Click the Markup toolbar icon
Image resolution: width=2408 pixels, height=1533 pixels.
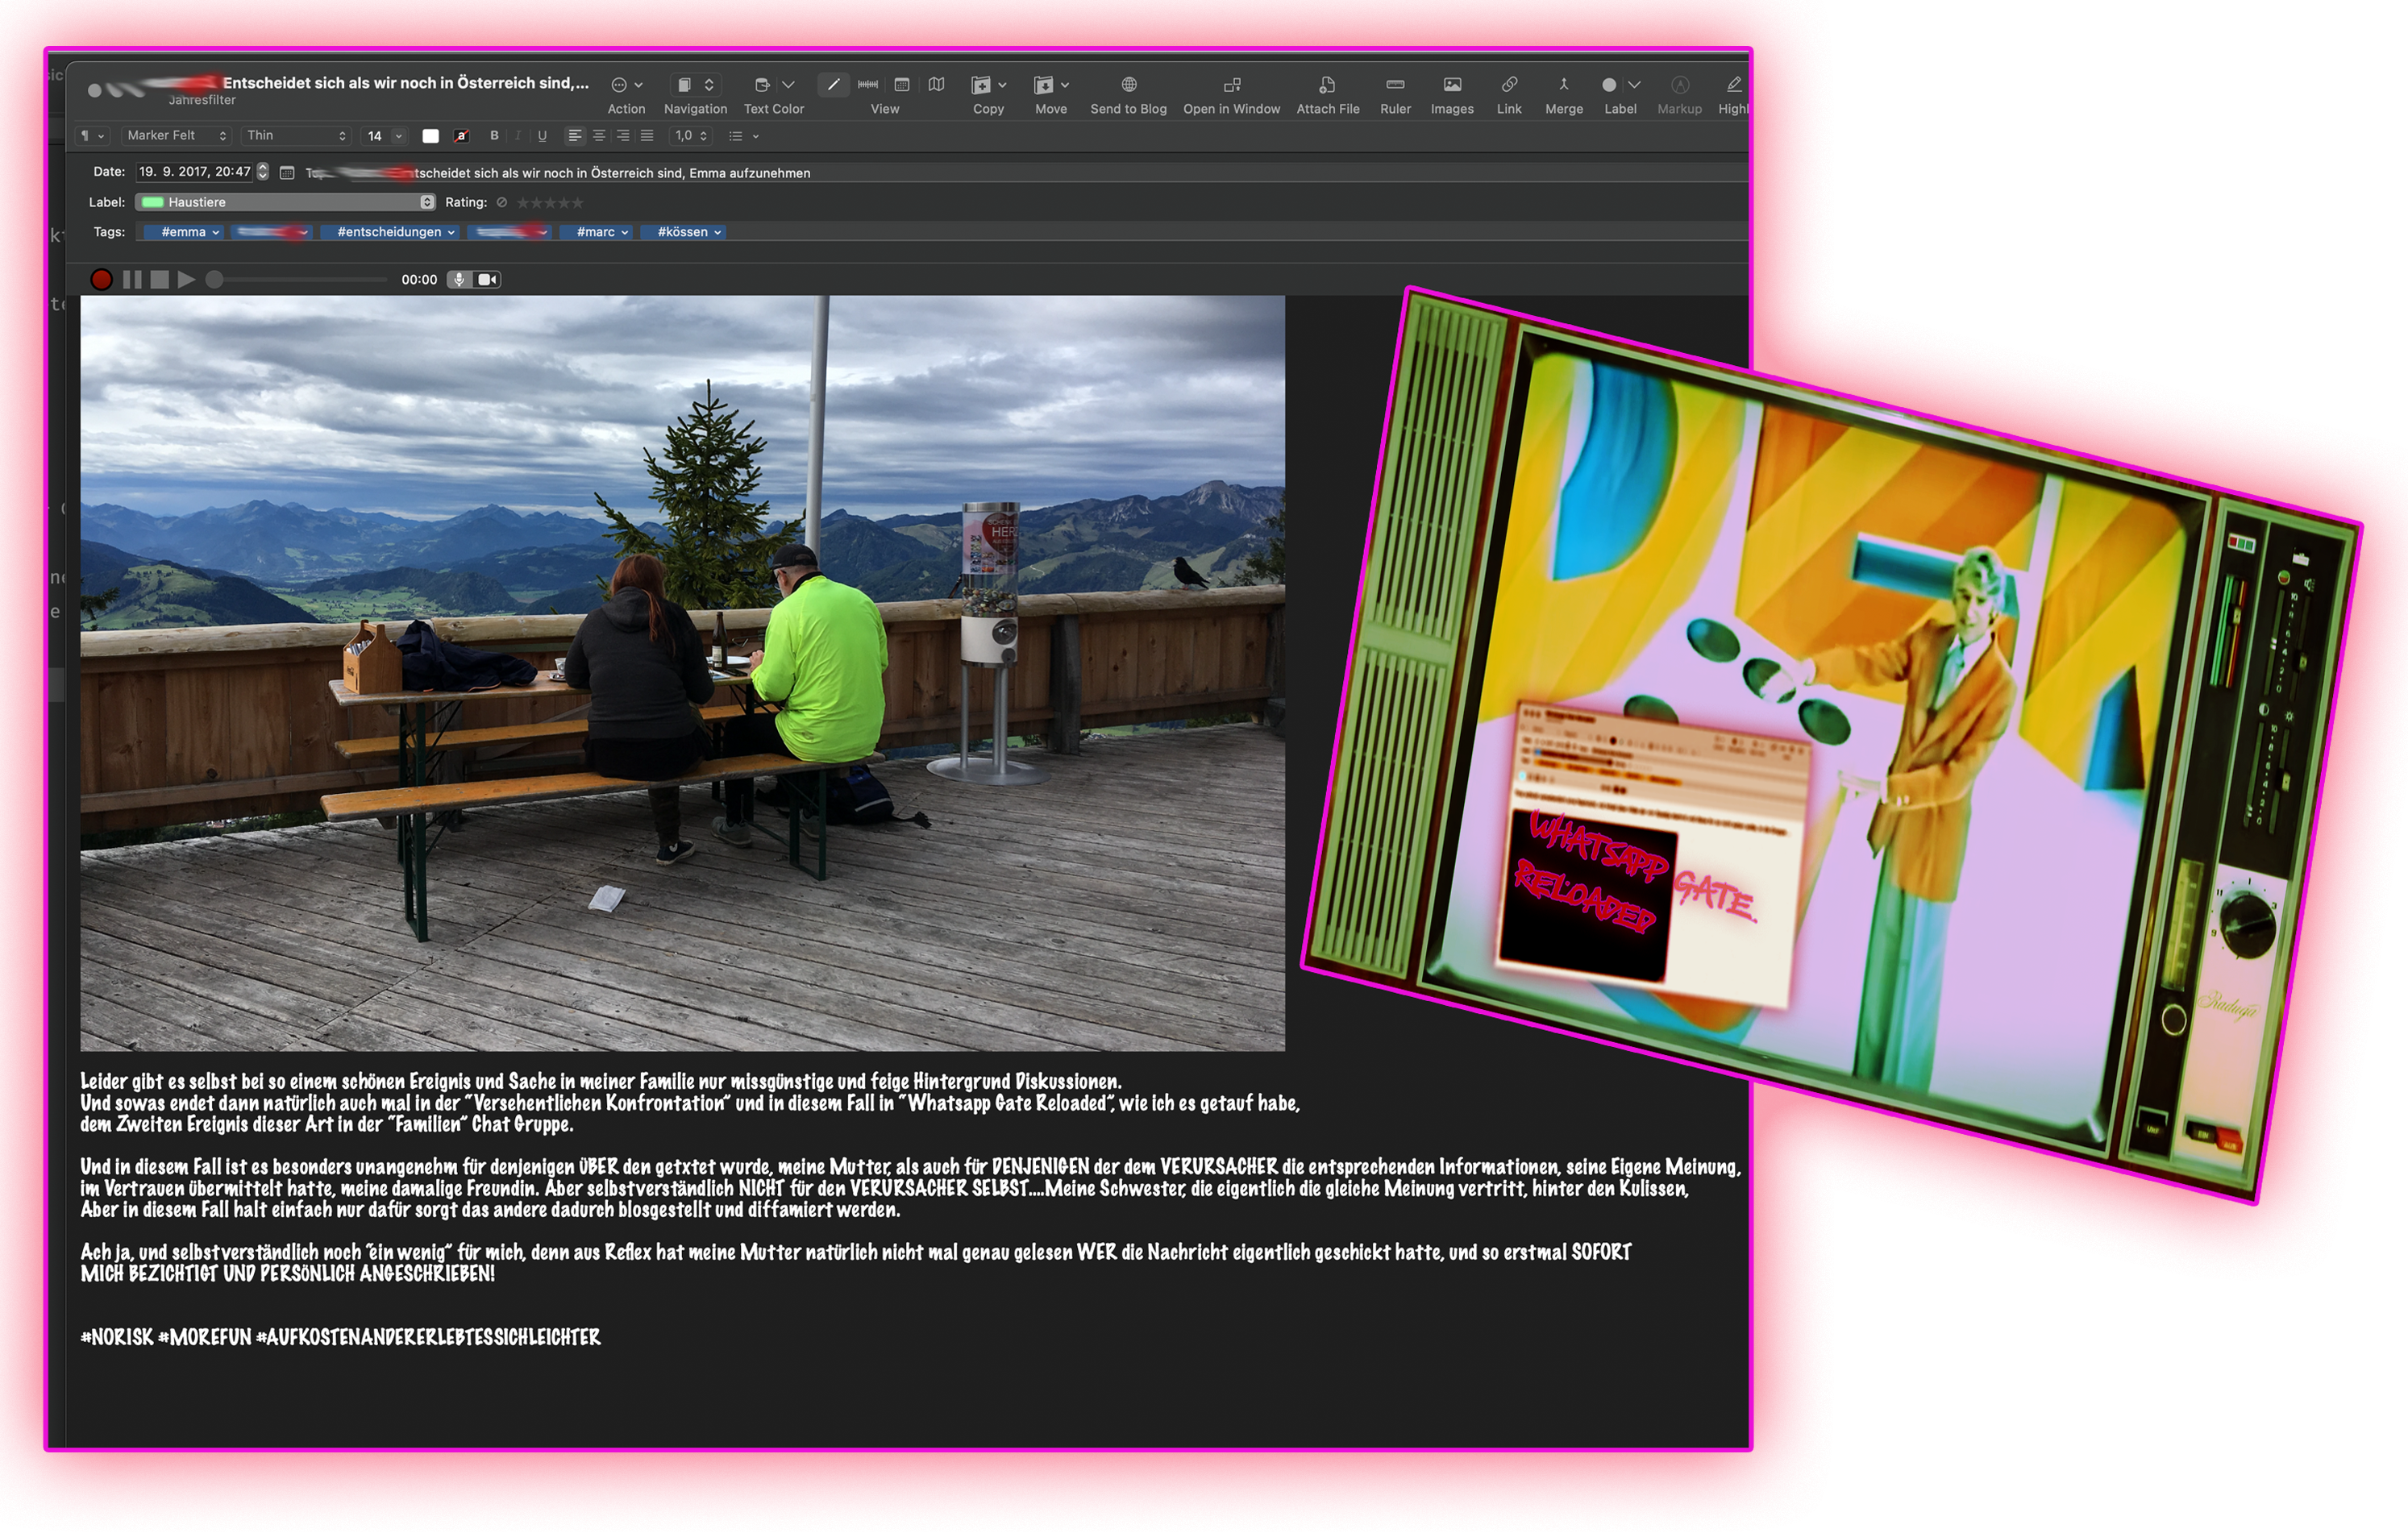pyautogui.click(x=1680, y=85)
